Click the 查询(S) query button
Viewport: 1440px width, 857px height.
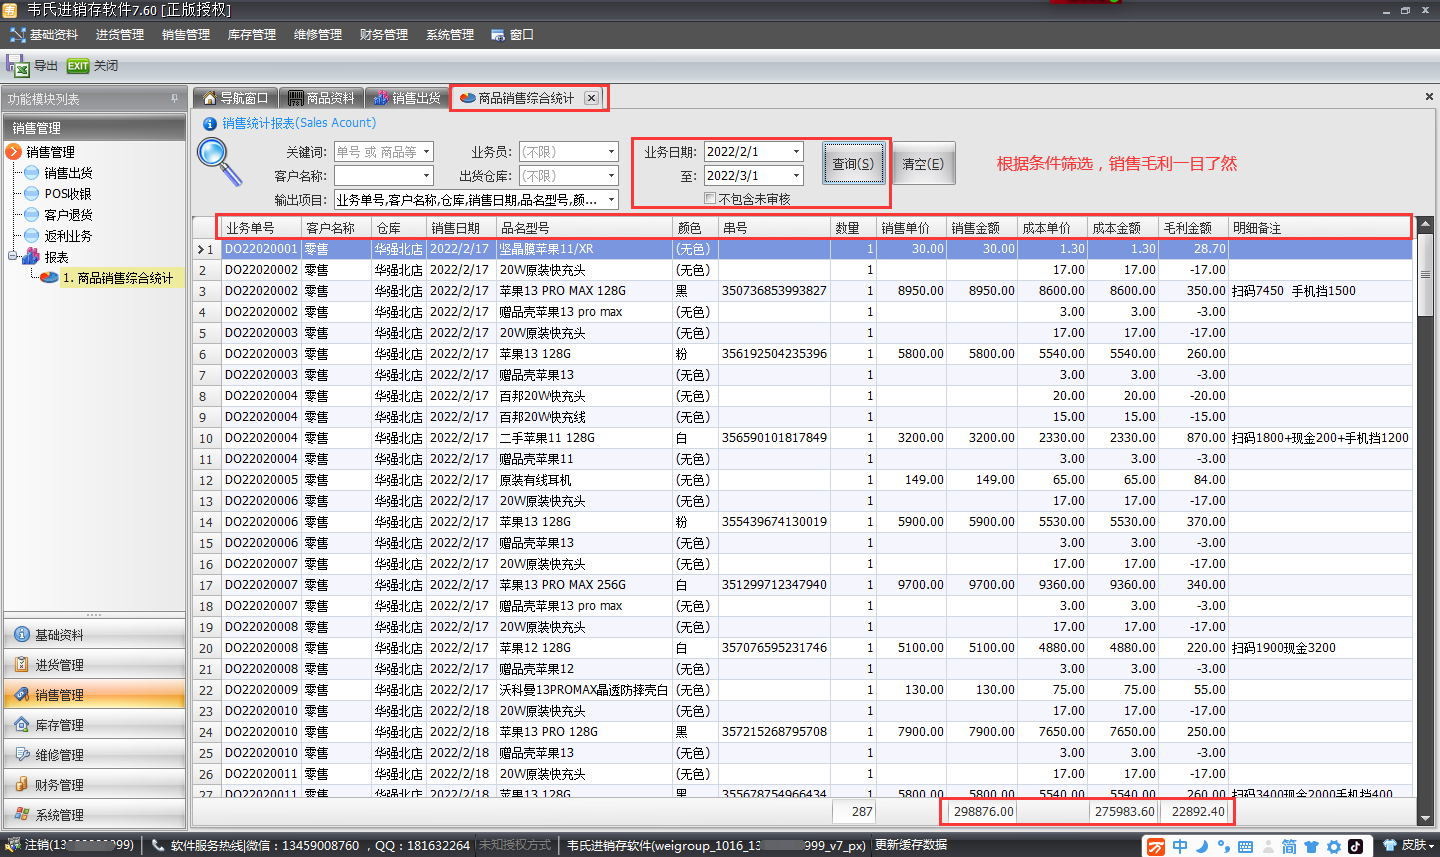click(x=853, y=164)
